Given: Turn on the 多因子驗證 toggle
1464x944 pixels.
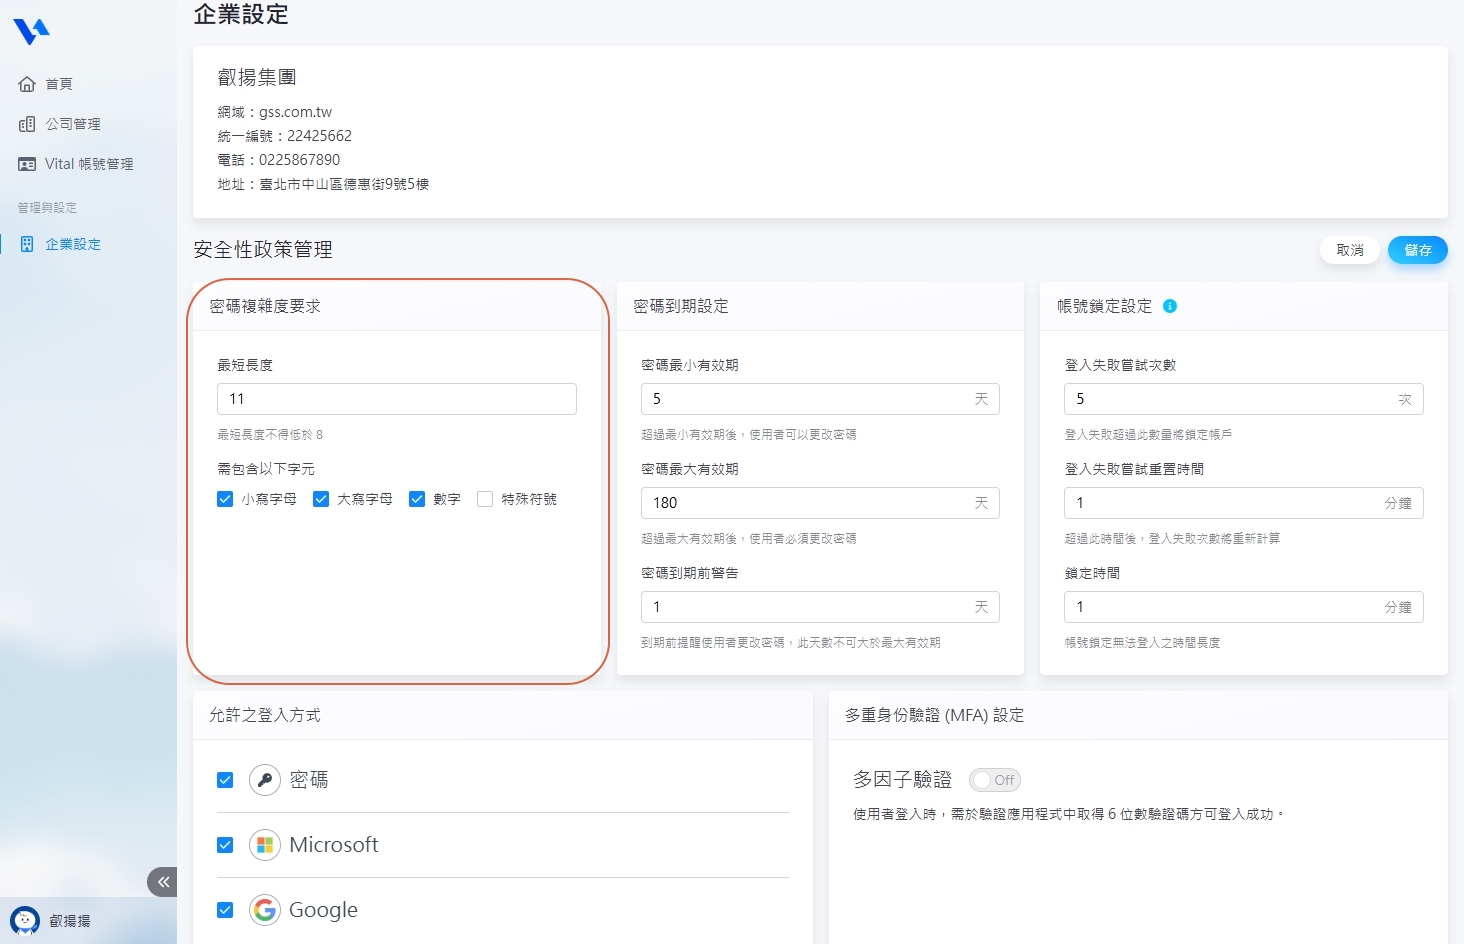Looking at the screenshot, I should (994, 780).
